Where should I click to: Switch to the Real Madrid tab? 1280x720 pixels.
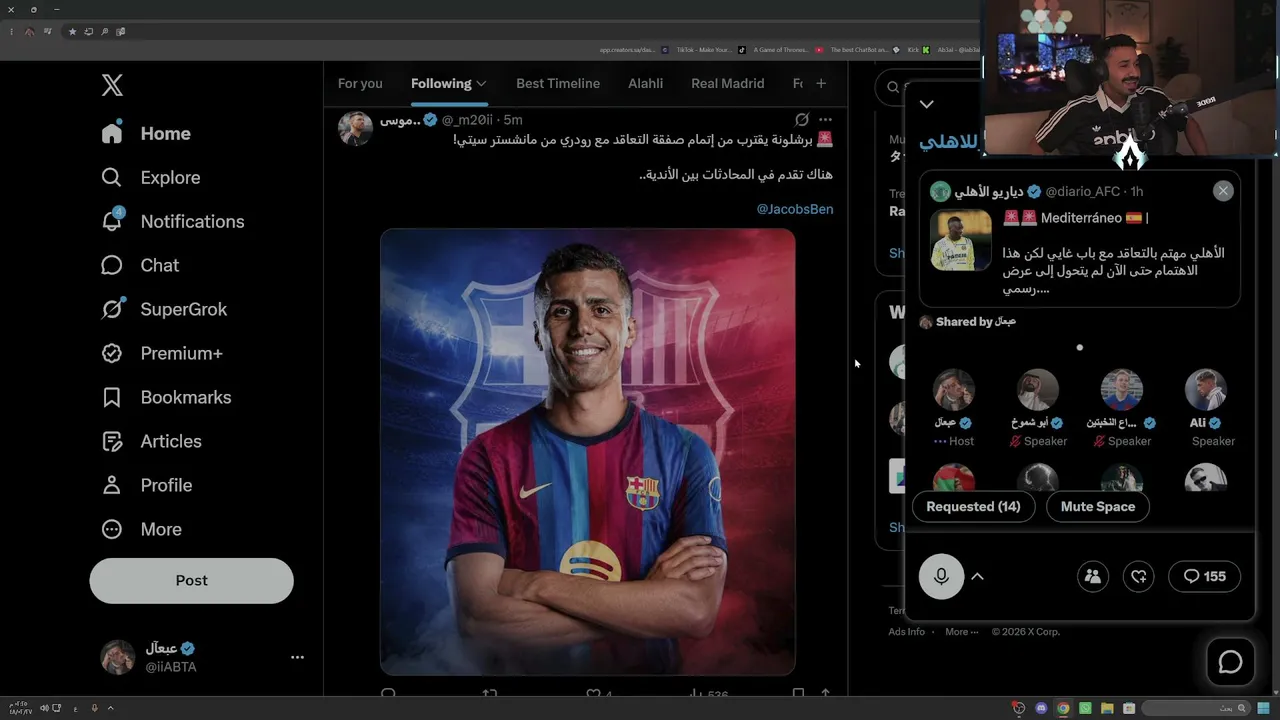[727, 83]
